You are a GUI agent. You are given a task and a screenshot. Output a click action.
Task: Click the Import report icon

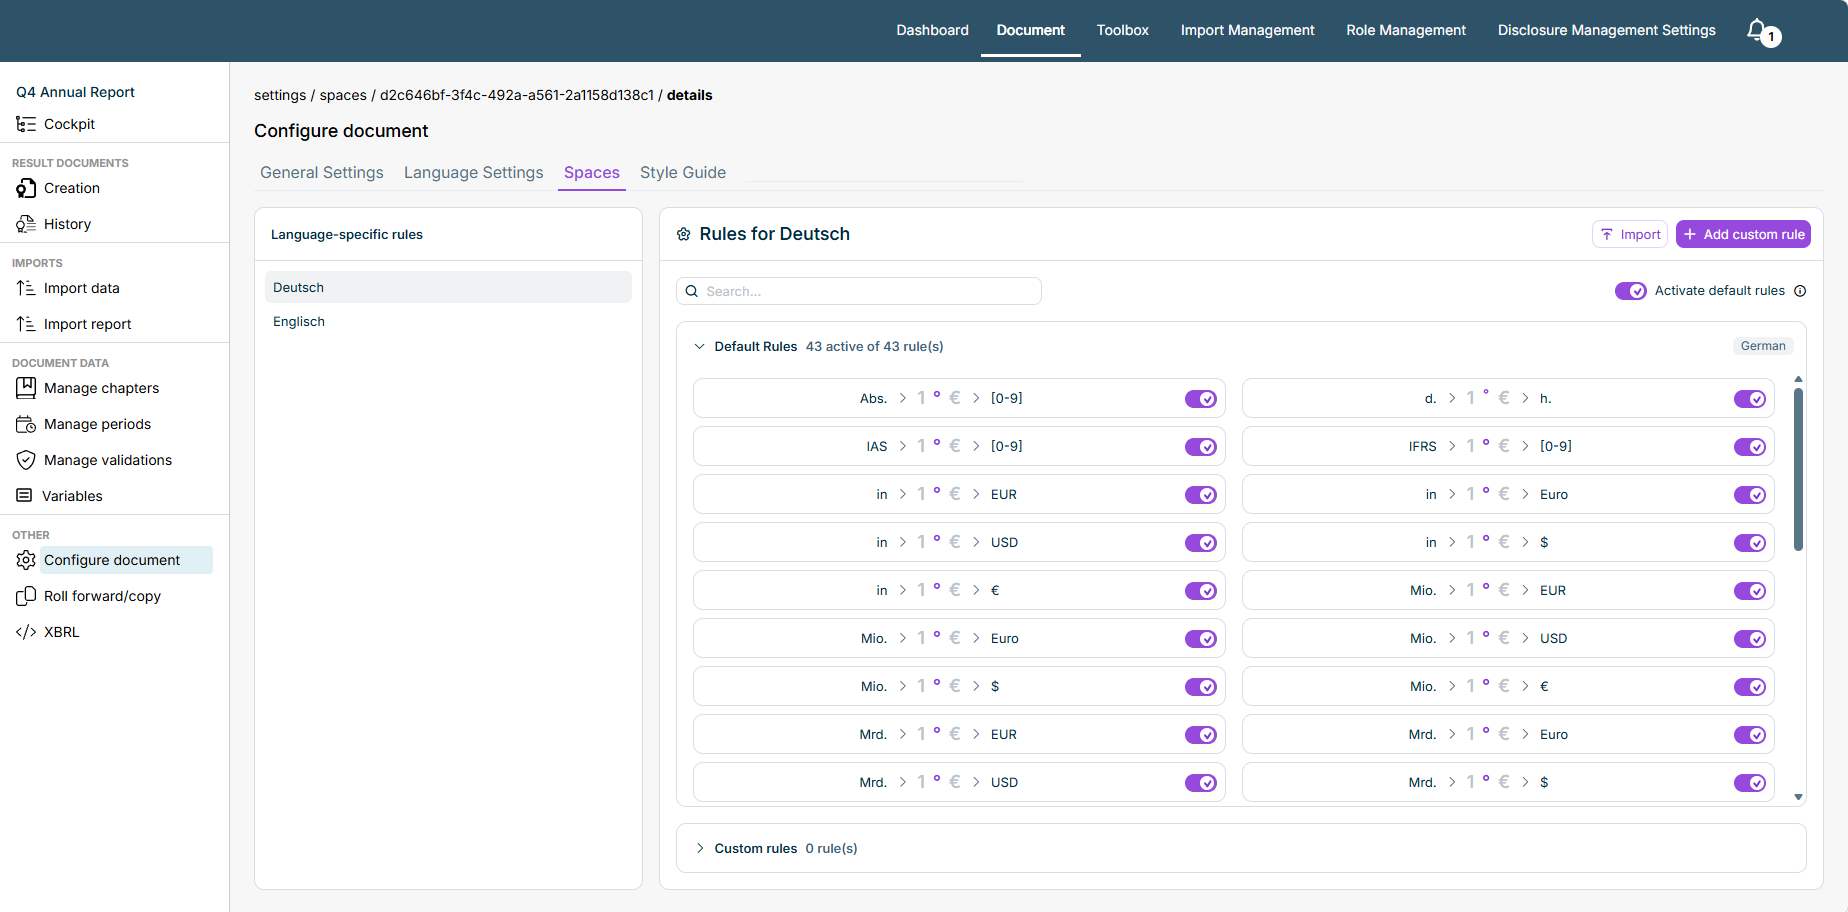tap(26, 324)
